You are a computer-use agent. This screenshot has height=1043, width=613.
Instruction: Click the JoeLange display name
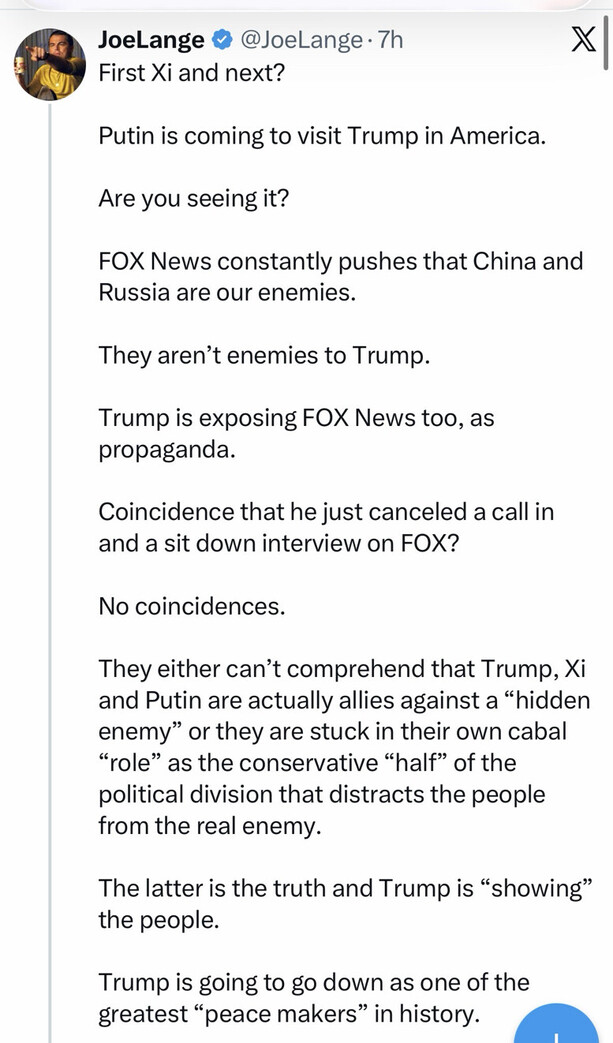click(151, 41)
